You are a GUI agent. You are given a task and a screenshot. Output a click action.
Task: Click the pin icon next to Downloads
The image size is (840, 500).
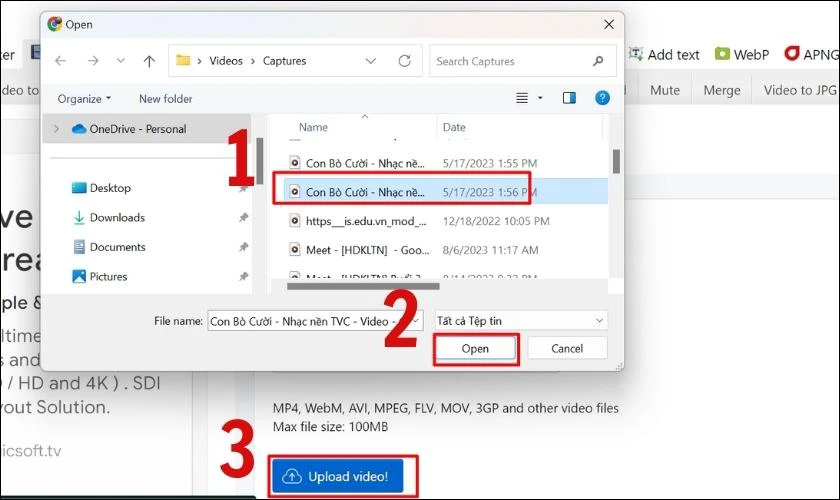click(243, 218)
